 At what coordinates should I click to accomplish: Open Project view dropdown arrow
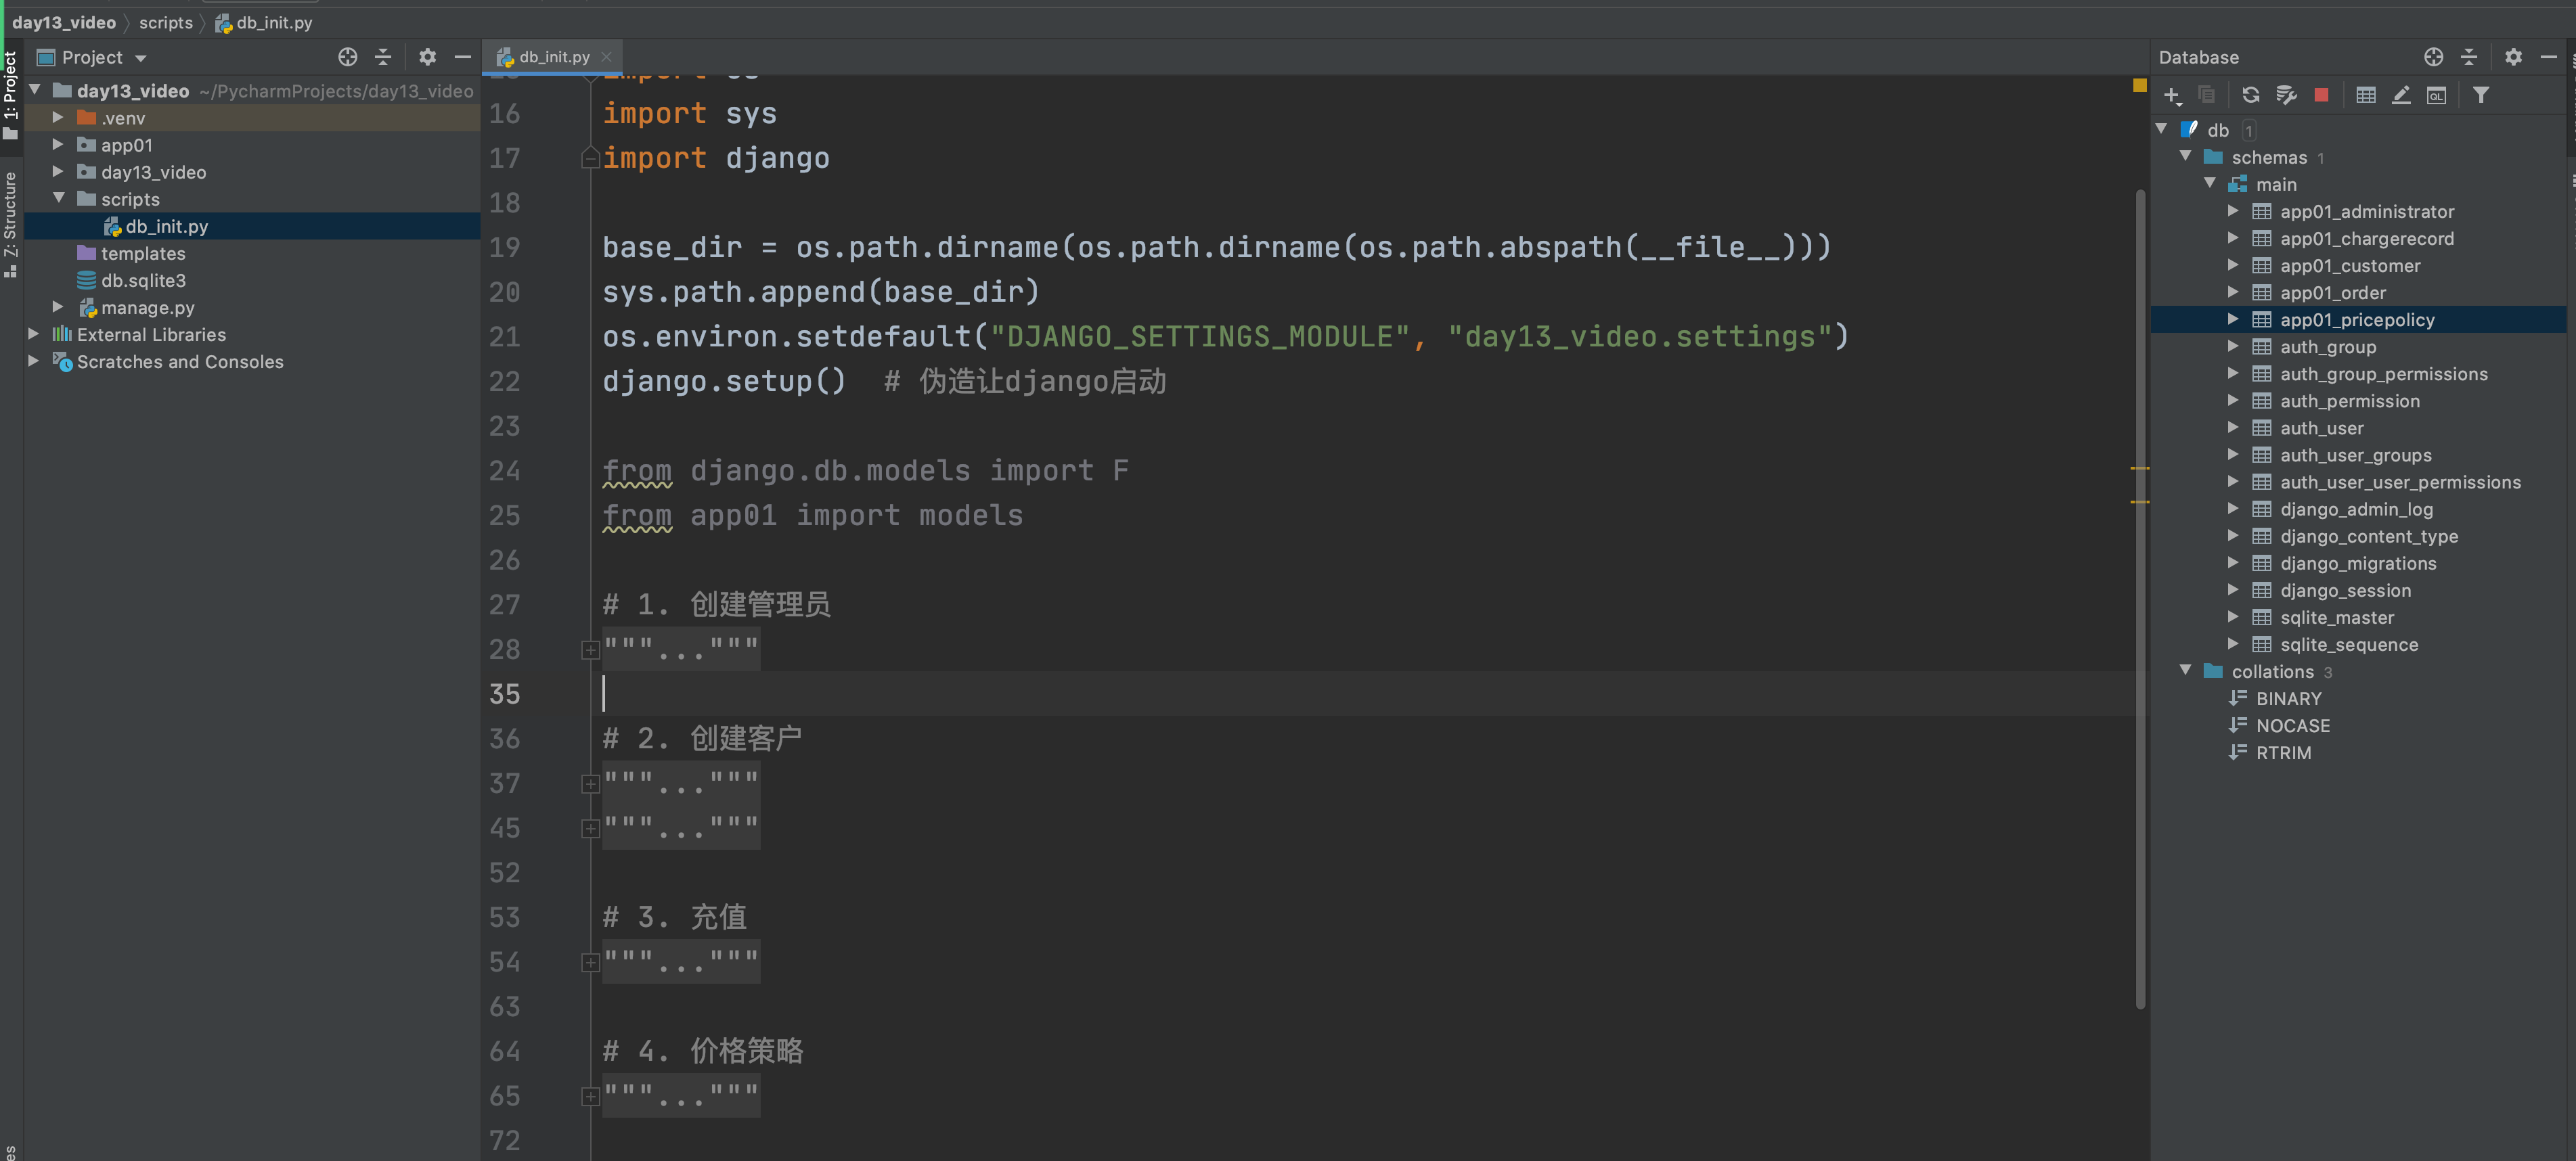pyautogui.click(x=141, y=58)
